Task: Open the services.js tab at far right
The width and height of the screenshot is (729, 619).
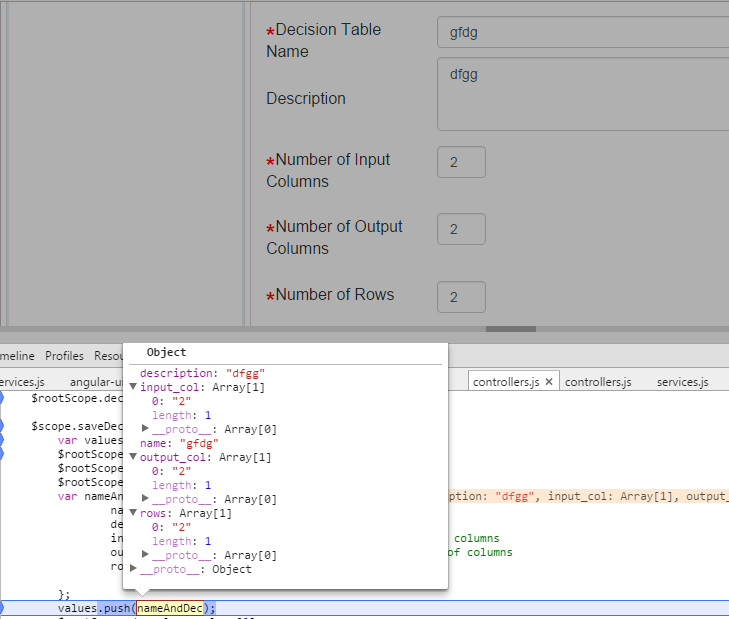Action: tap(683, 382)
